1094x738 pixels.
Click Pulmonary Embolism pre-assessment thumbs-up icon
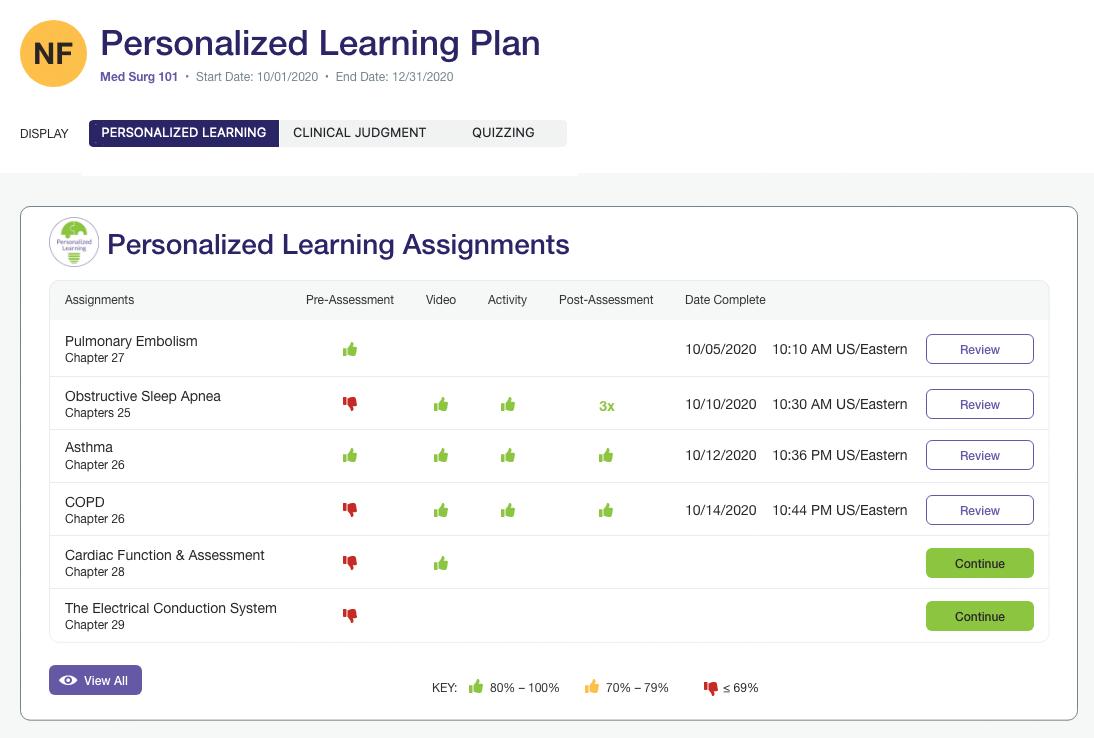point(350,350)
